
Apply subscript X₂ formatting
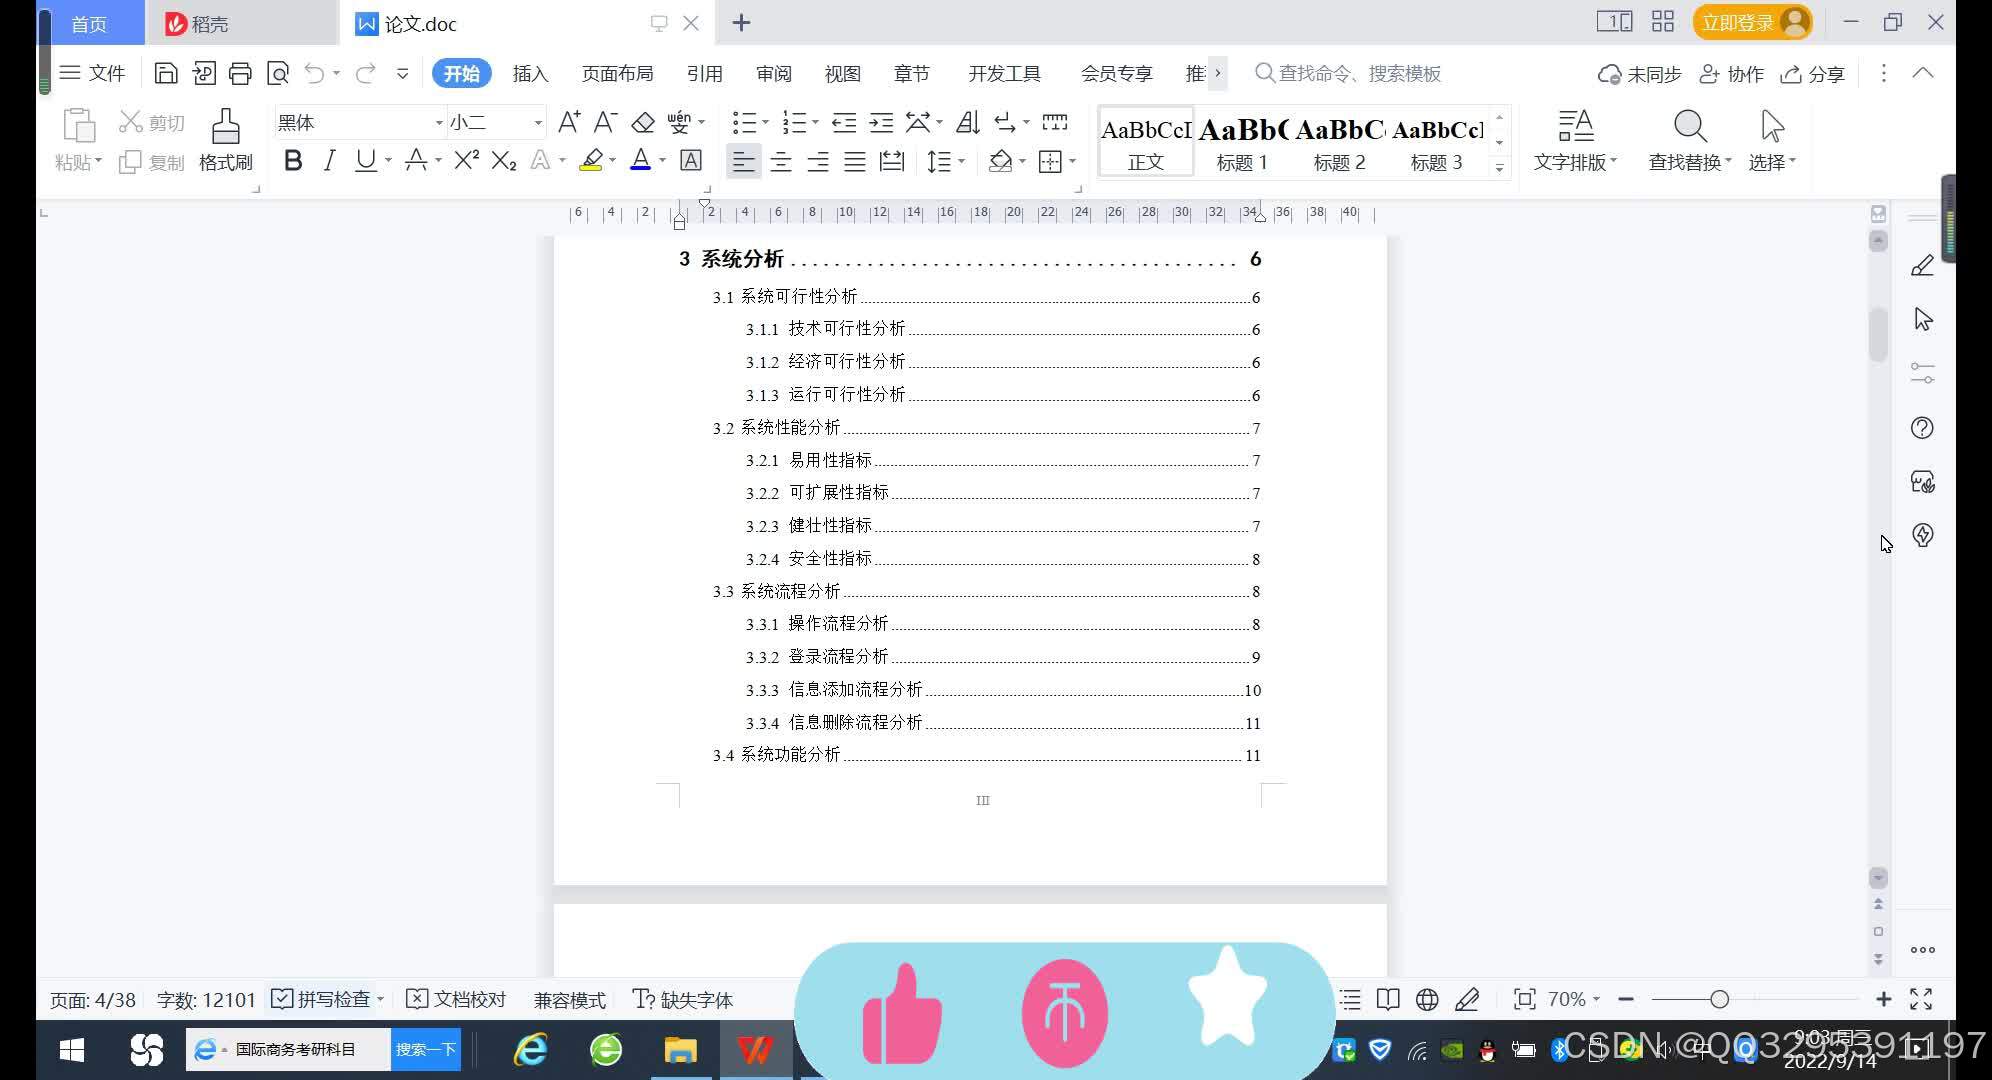click(504, 160)
